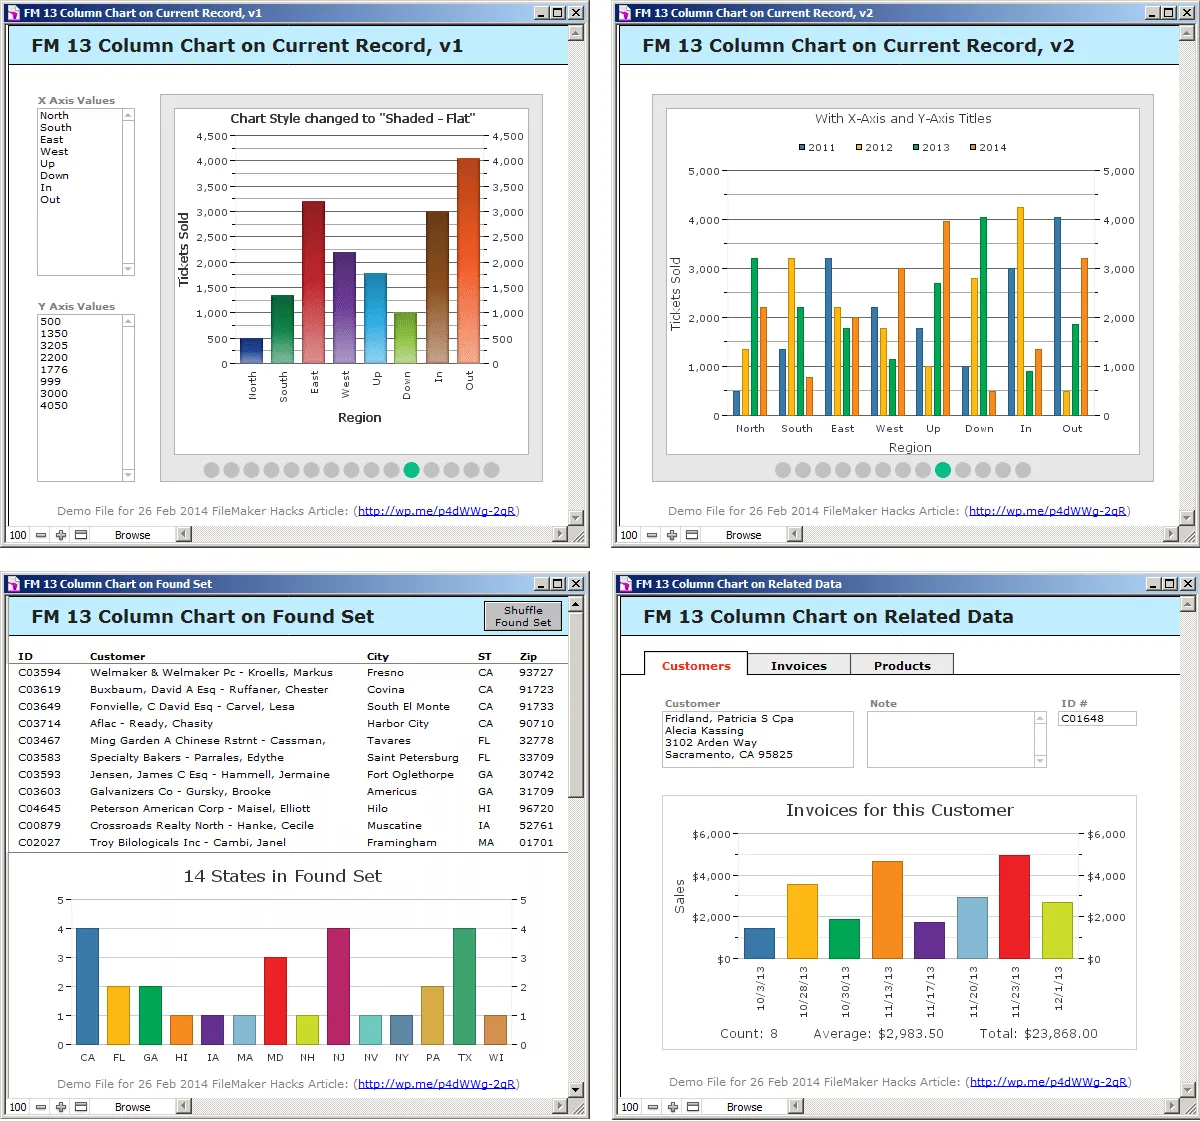1200x1121 pixels.
Task: Zoom in using plus icon in v1 window
Action: pos(61,535)
